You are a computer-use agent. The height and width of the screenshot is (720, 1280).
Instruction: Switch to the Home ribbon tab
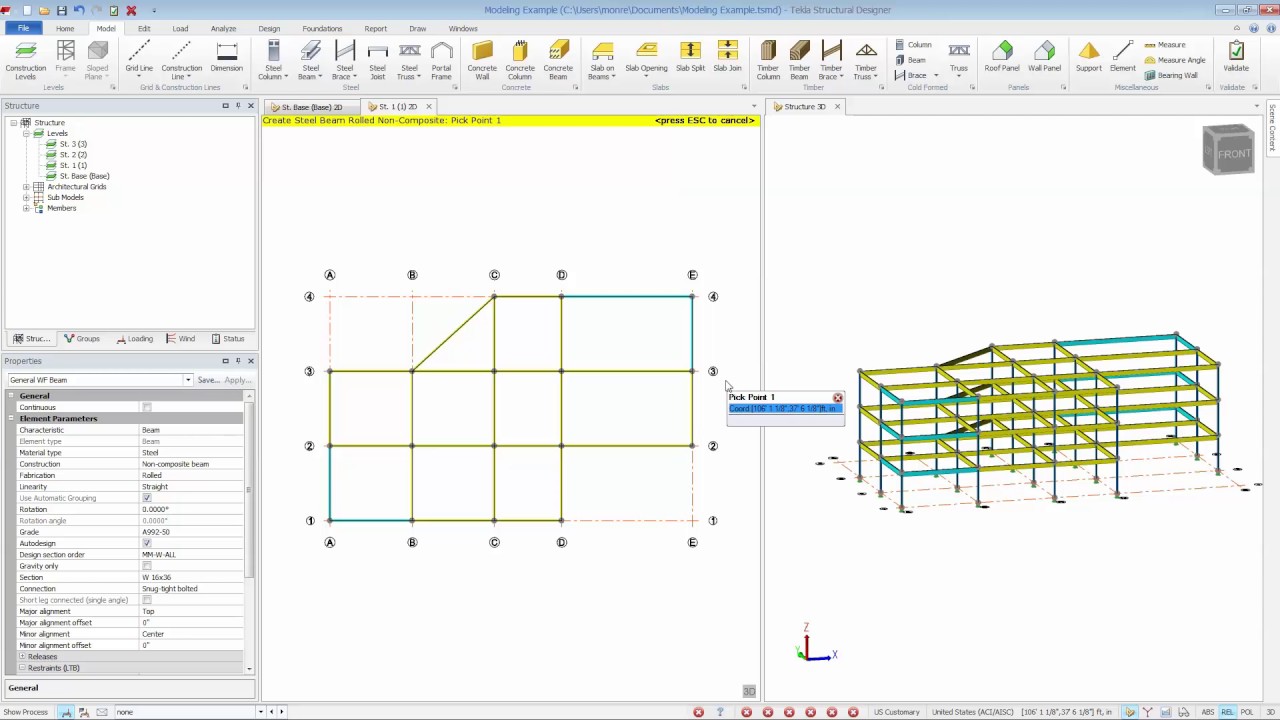pyautogui.click(x=64, y=28)
